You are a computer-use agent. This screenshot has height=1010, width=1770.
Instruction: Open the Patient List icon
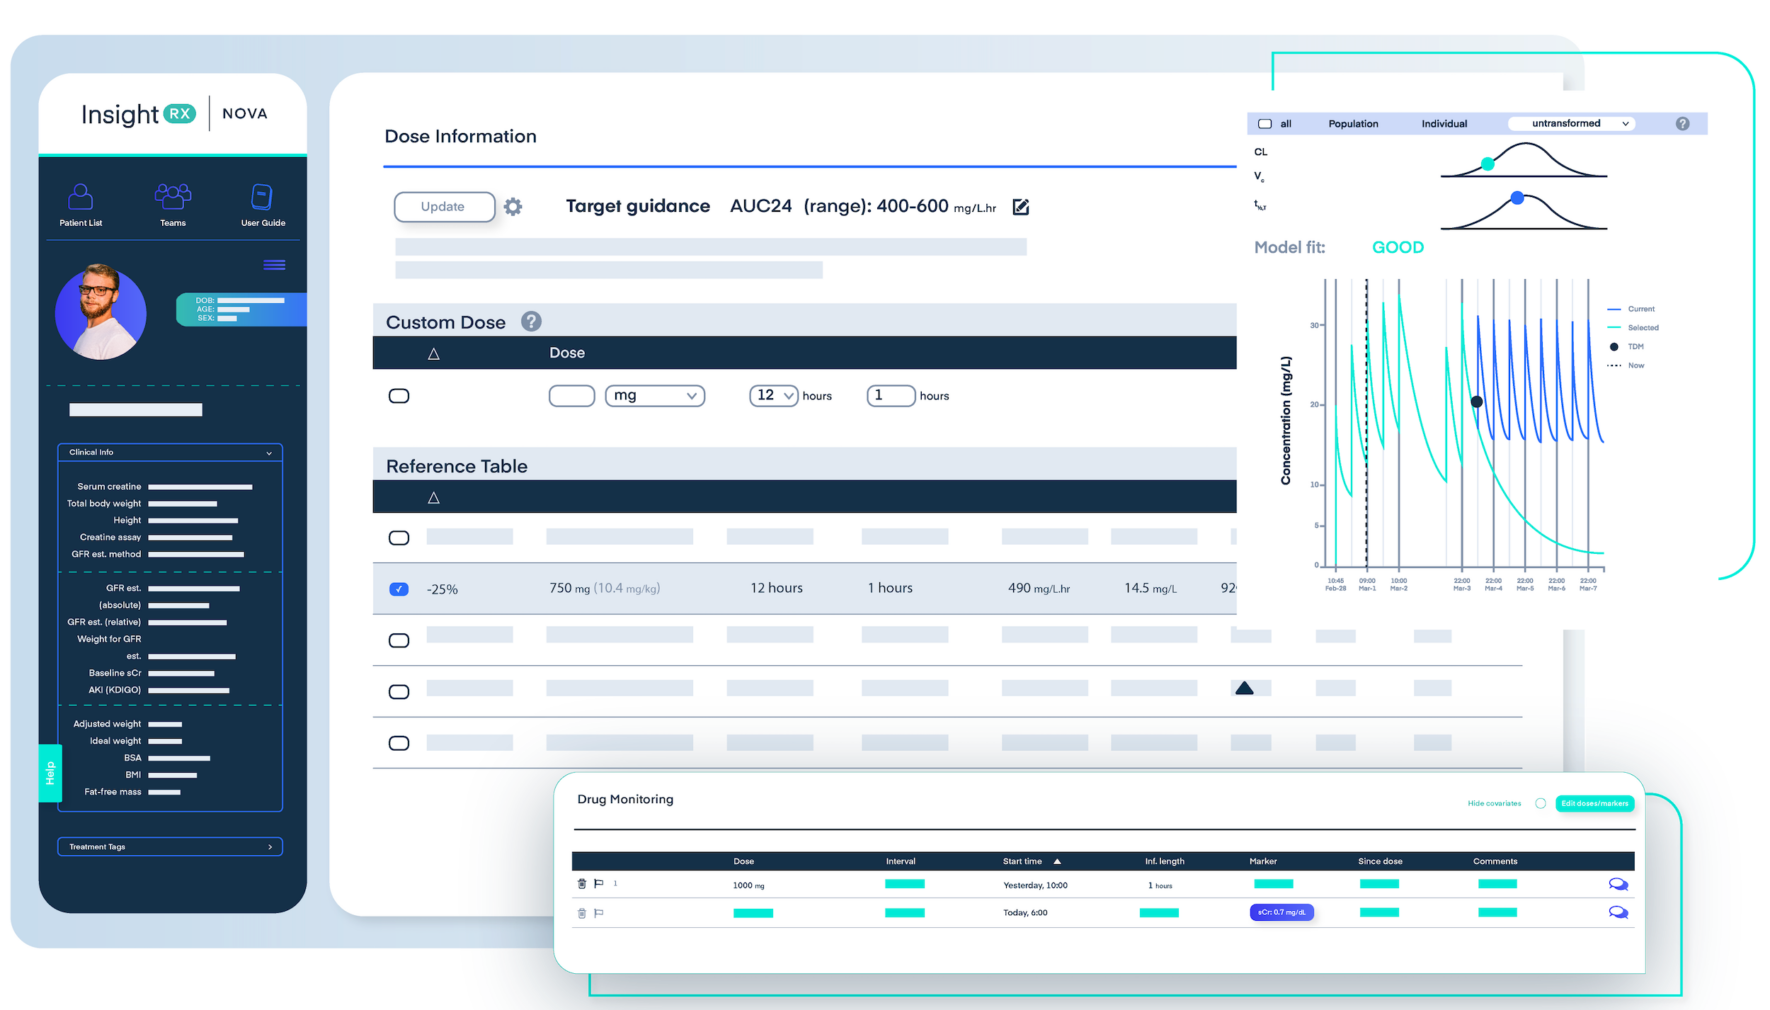tap(80, 197)
